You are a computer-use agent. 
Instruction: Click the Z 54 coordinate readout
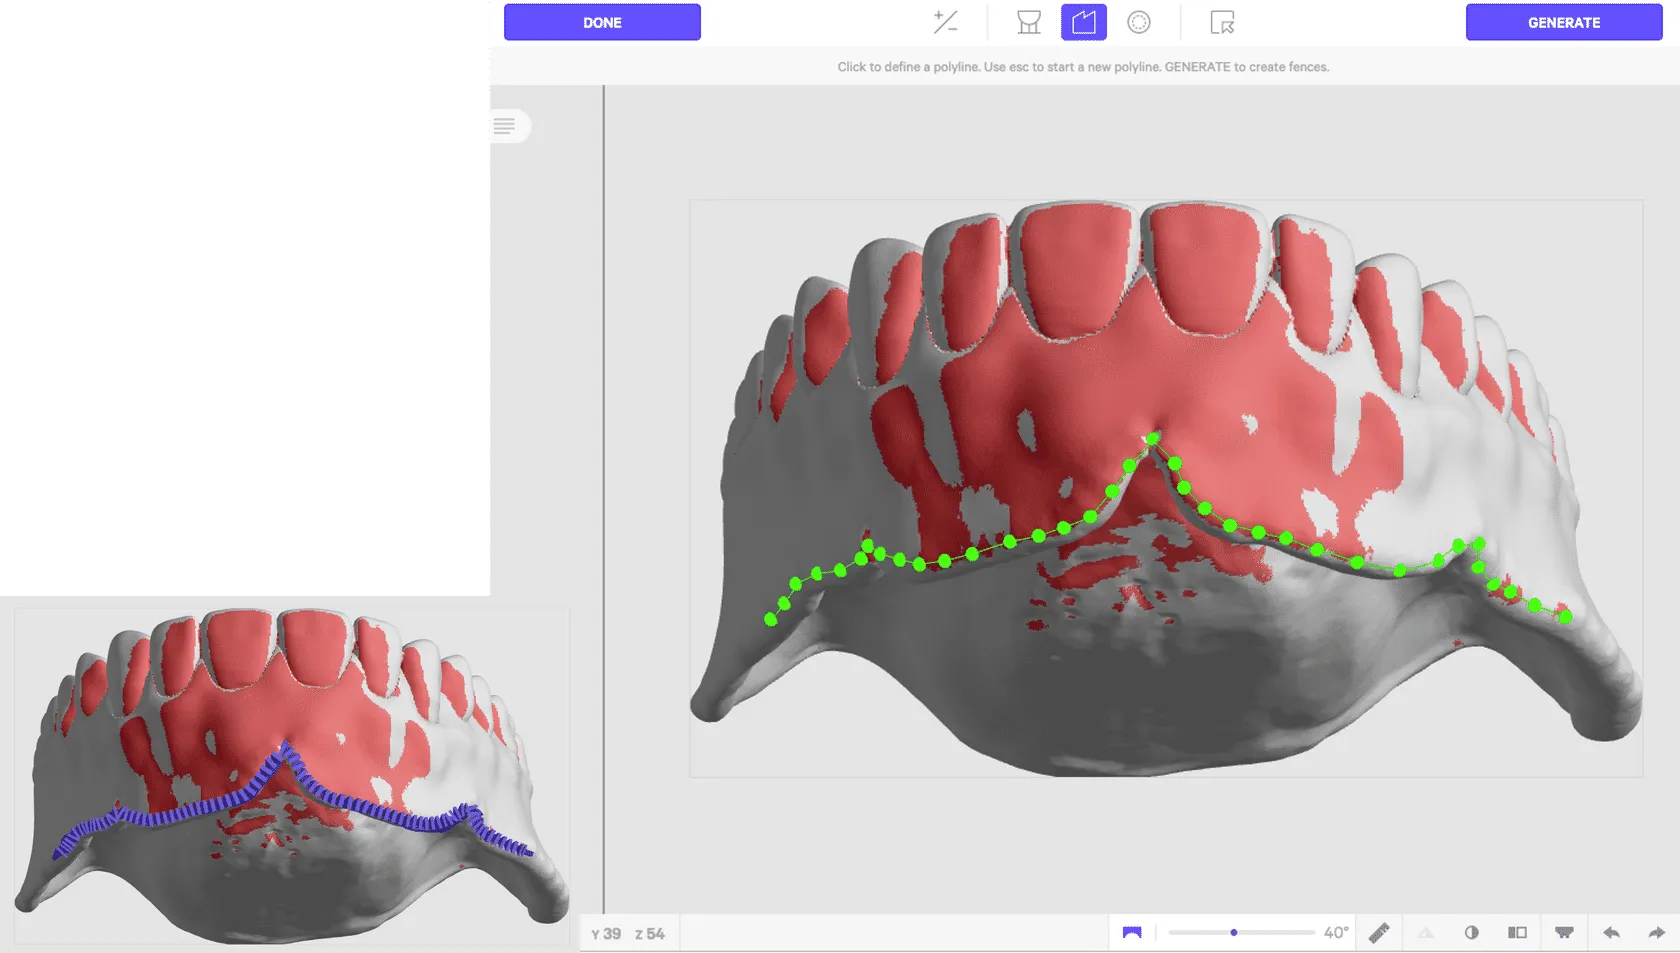[650, 933]
